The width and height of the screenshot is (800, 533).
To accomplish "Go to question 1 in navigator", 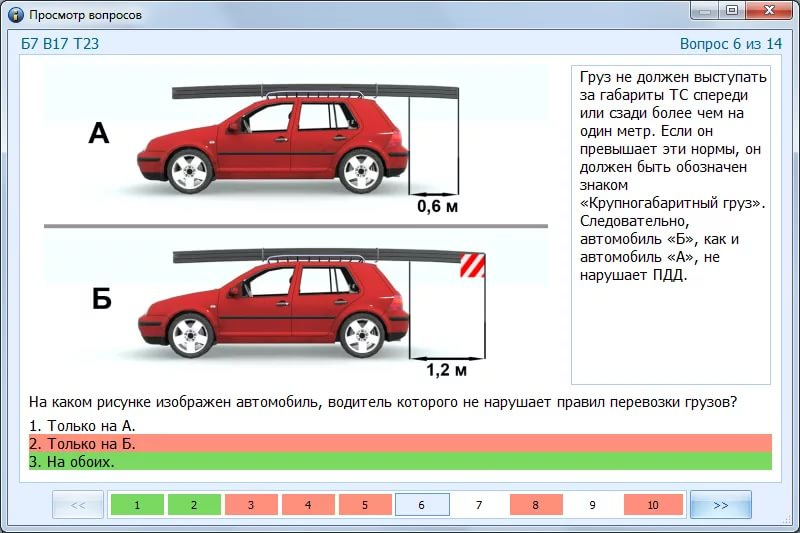I will point(137,505).
